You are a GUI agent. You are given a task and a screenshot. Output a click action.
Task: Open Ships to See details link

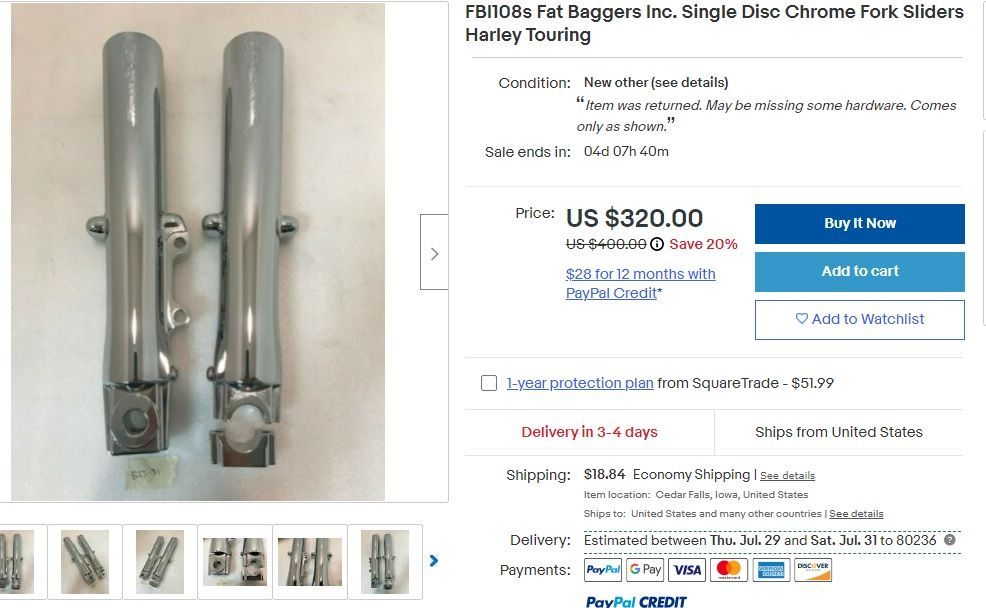856,514
